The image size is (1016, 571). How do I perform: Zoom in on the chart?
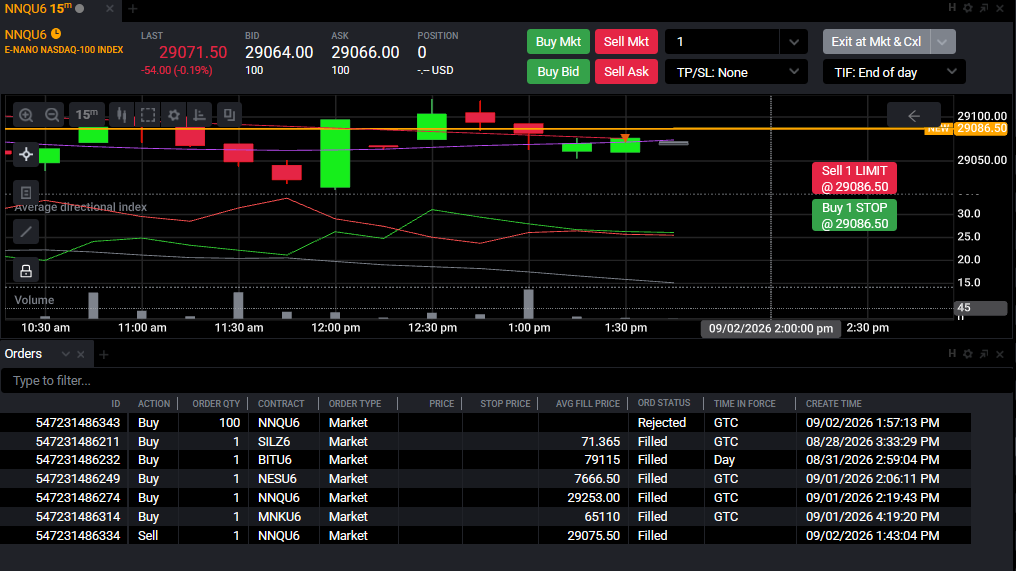point(26,115)
